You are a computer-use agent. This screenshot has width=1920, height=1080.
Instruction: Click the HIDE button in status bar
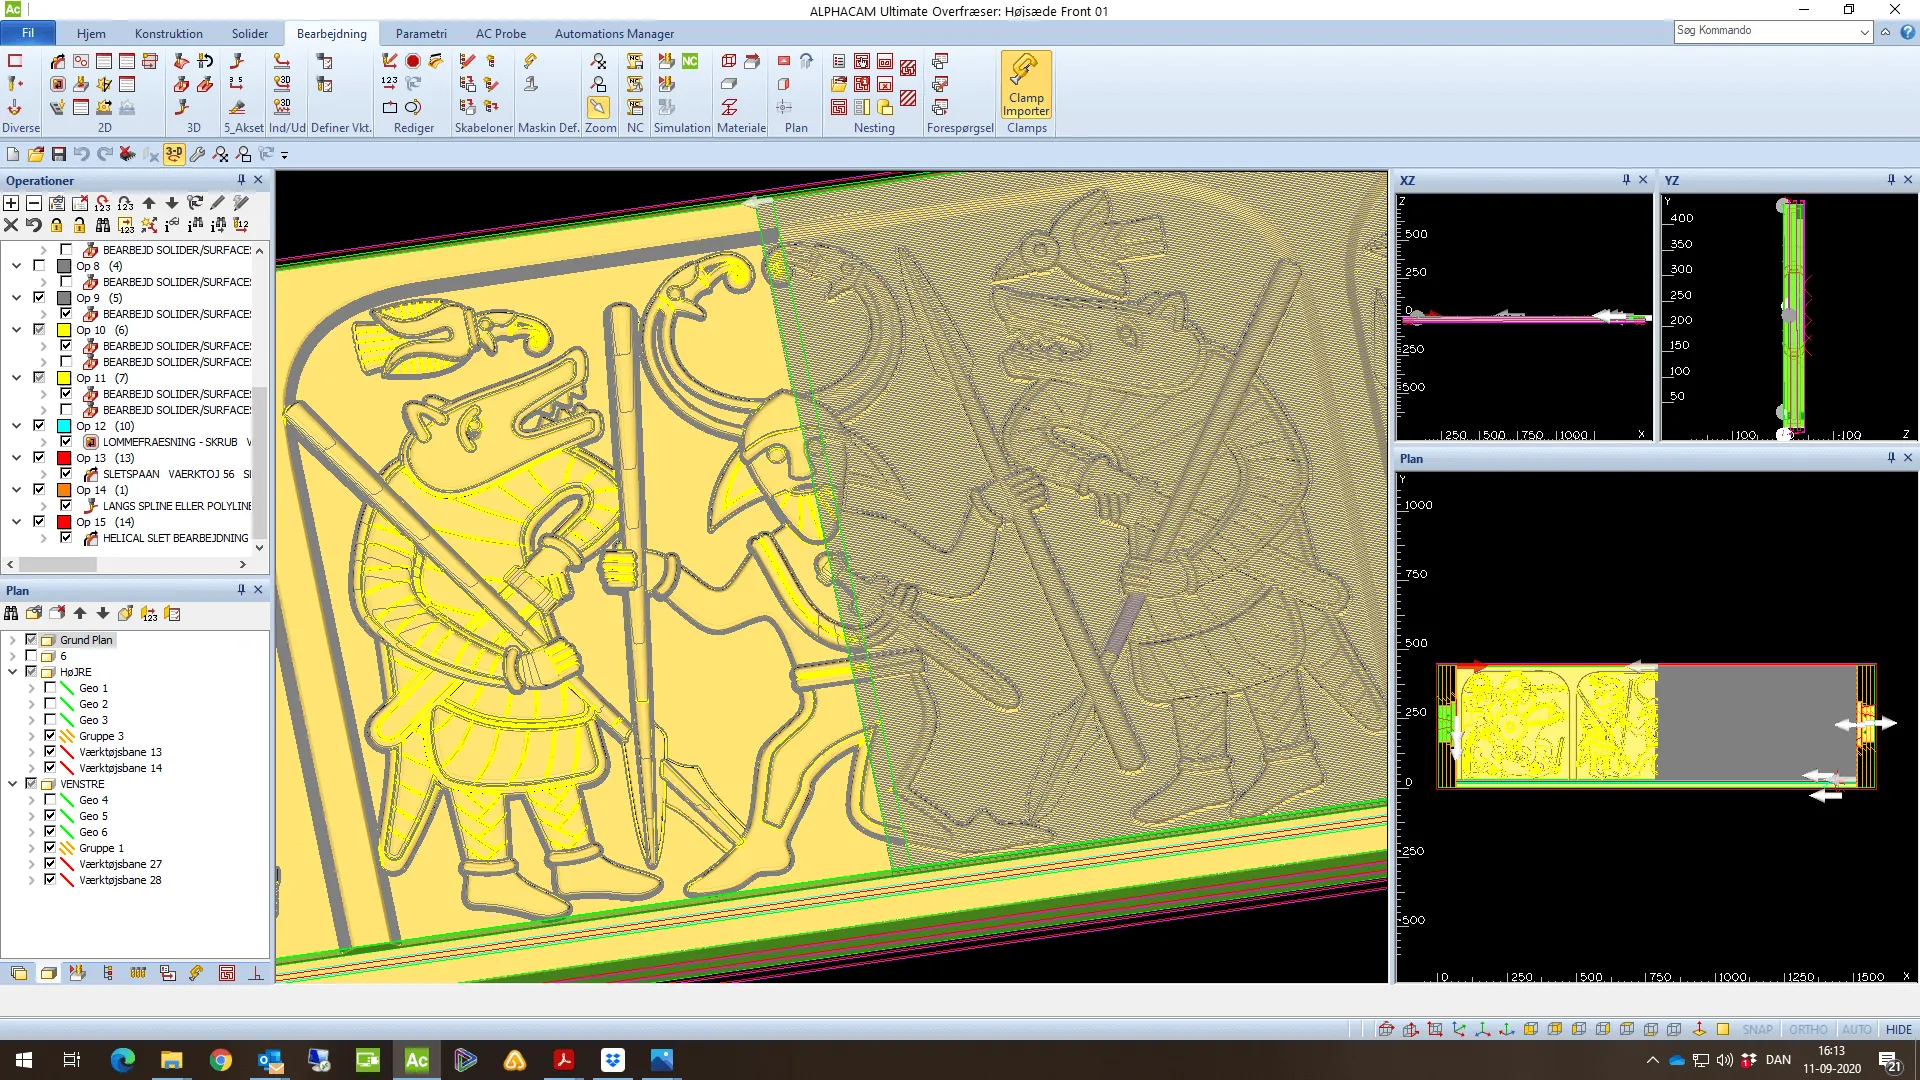coord(1898,1029)
